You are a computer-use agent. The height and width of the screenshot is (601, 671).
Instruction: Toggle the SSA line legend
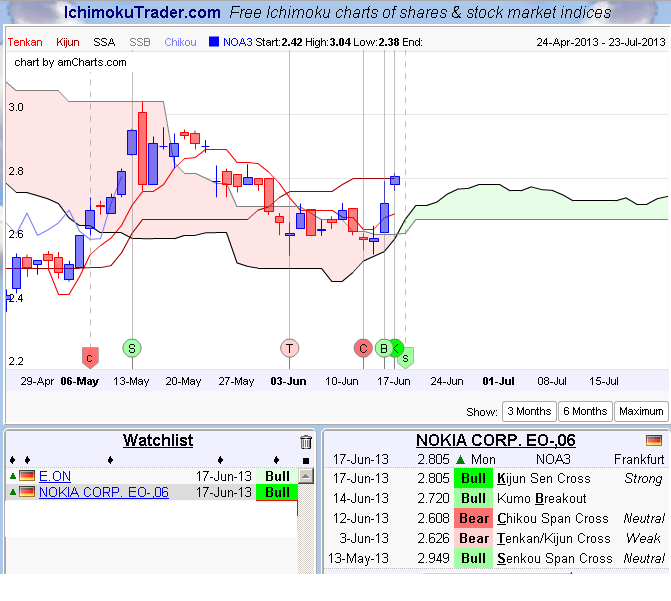click(104, 42)
